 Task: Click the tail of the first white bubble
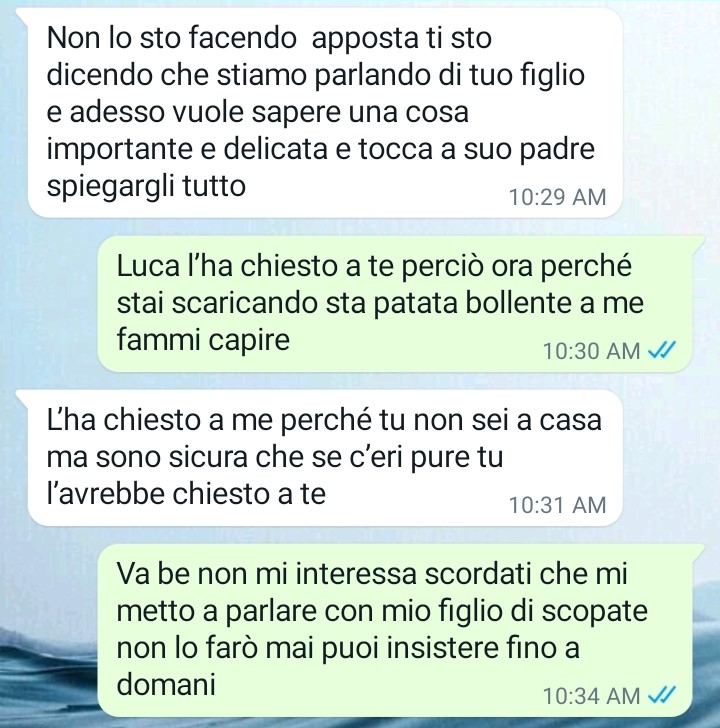pos(22,14)
